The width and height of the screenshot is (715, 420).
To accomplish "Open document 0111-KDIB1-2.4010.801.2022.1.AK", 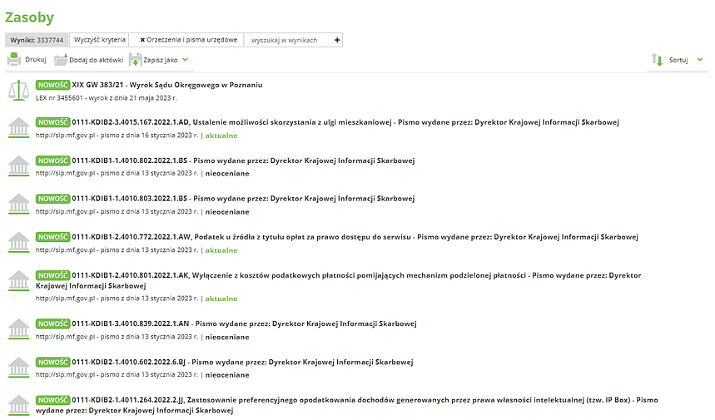I will [x=131, y=273].
